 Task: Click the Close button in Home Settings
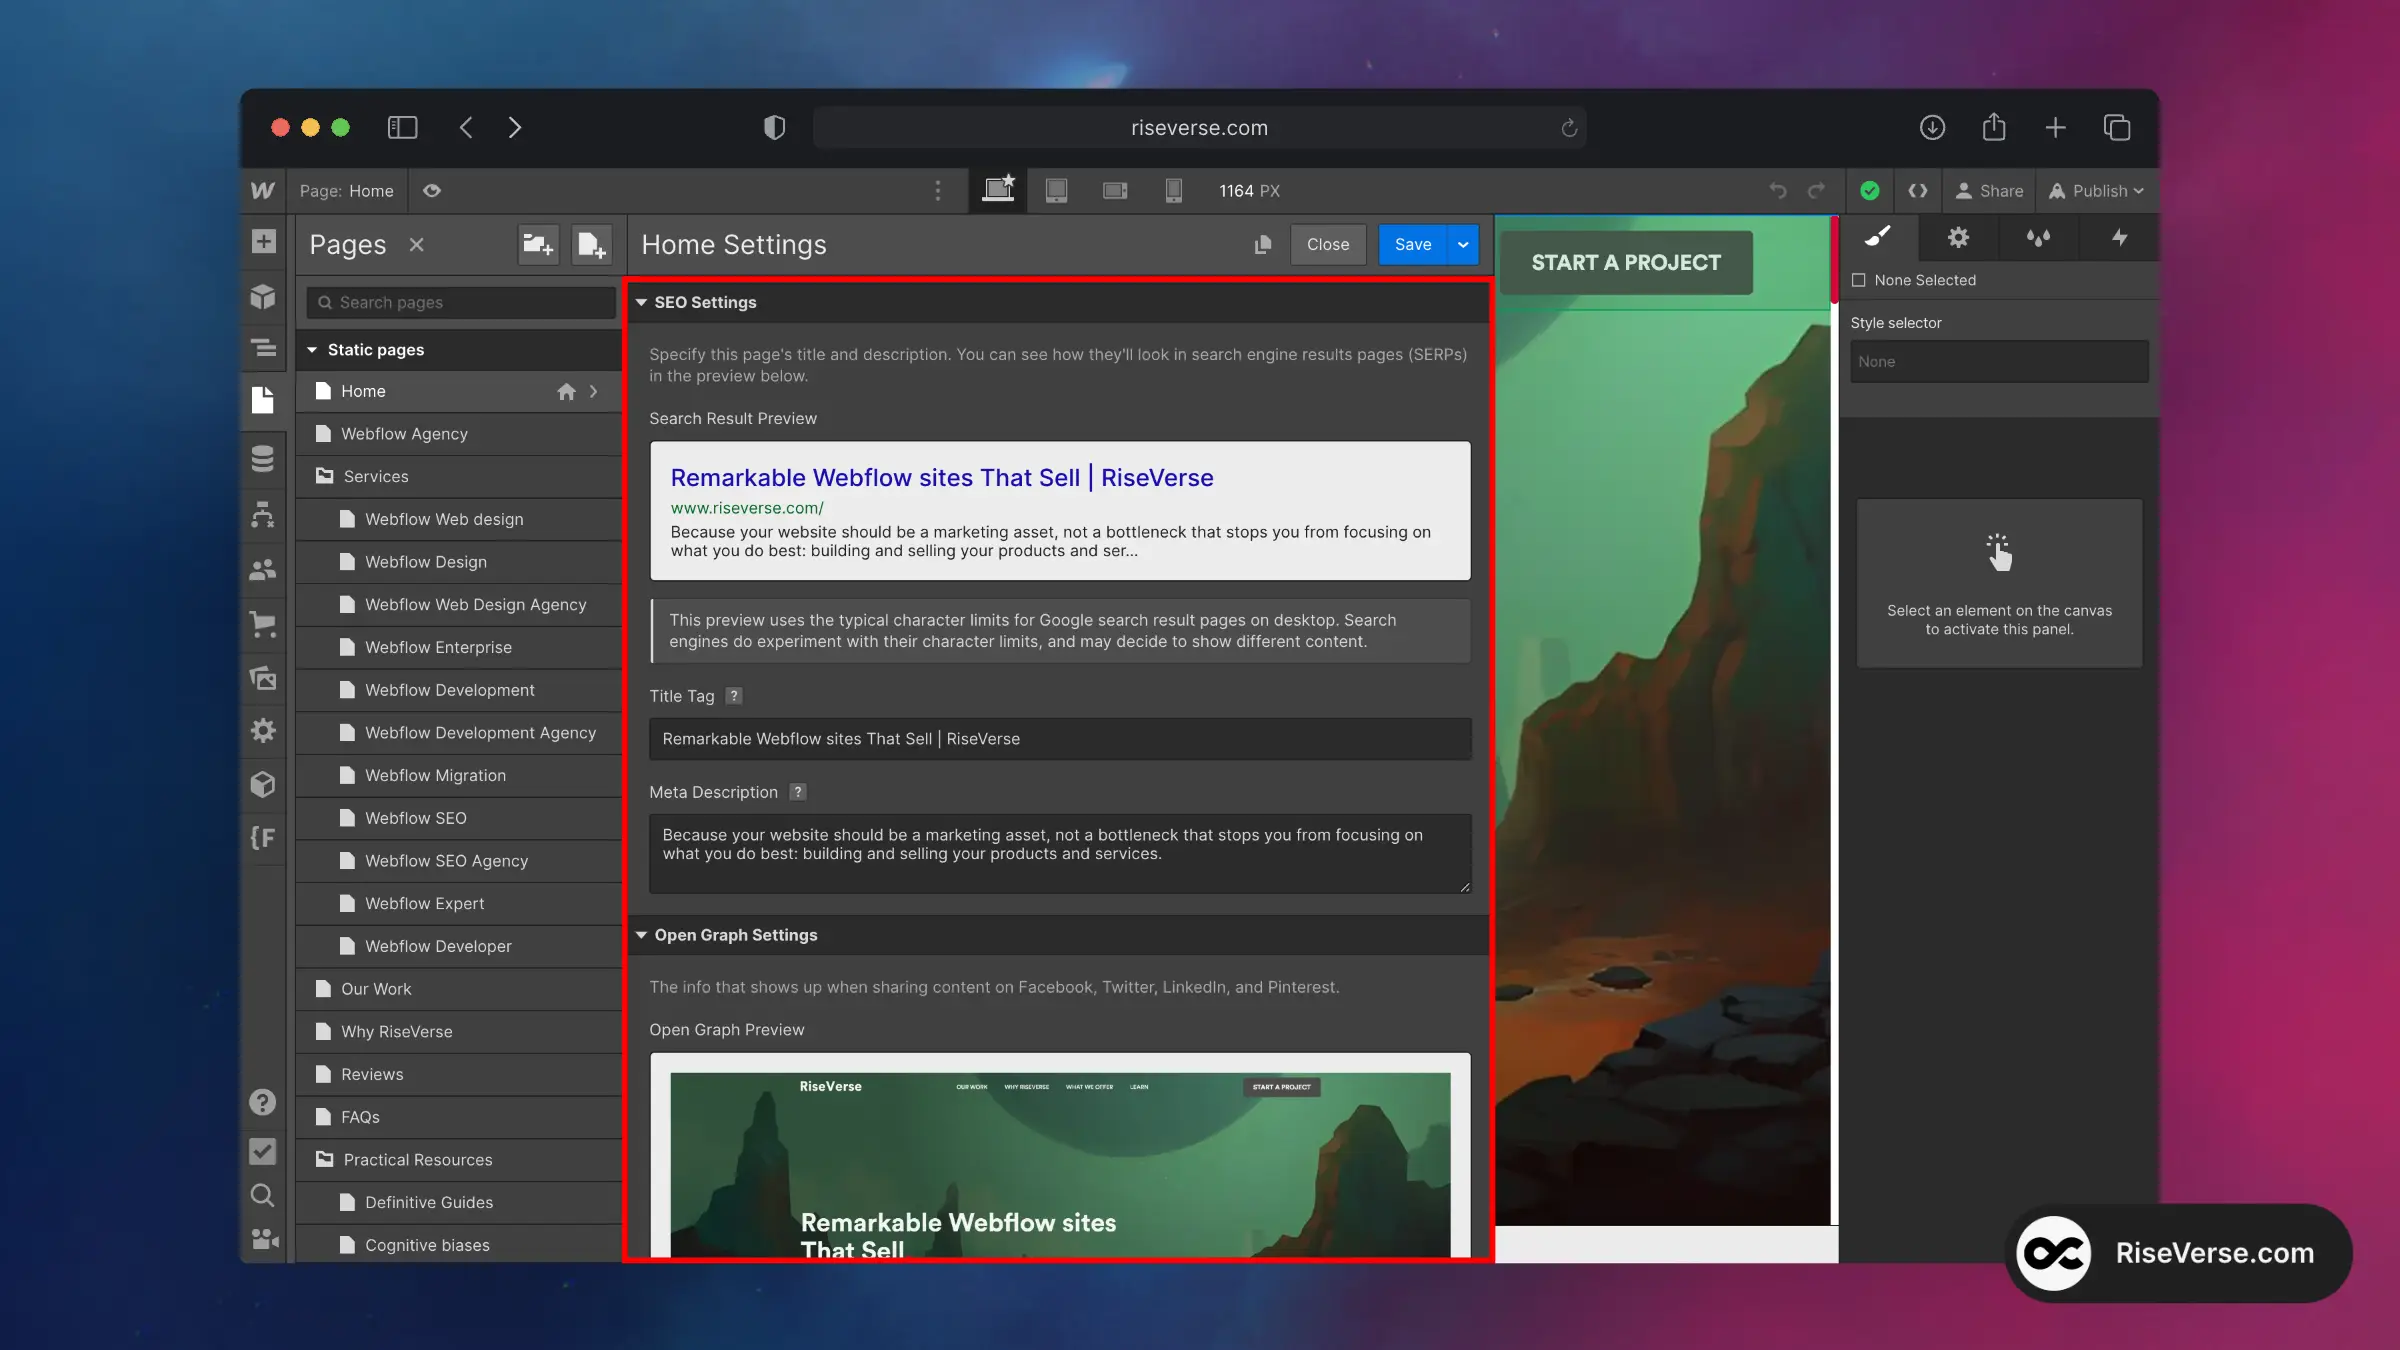(1327, 244)
